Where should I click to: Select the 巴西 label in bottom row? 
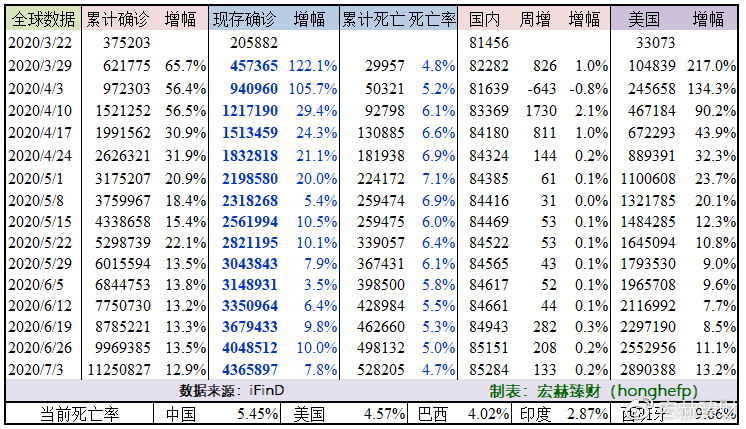click(x=432, y=414)
